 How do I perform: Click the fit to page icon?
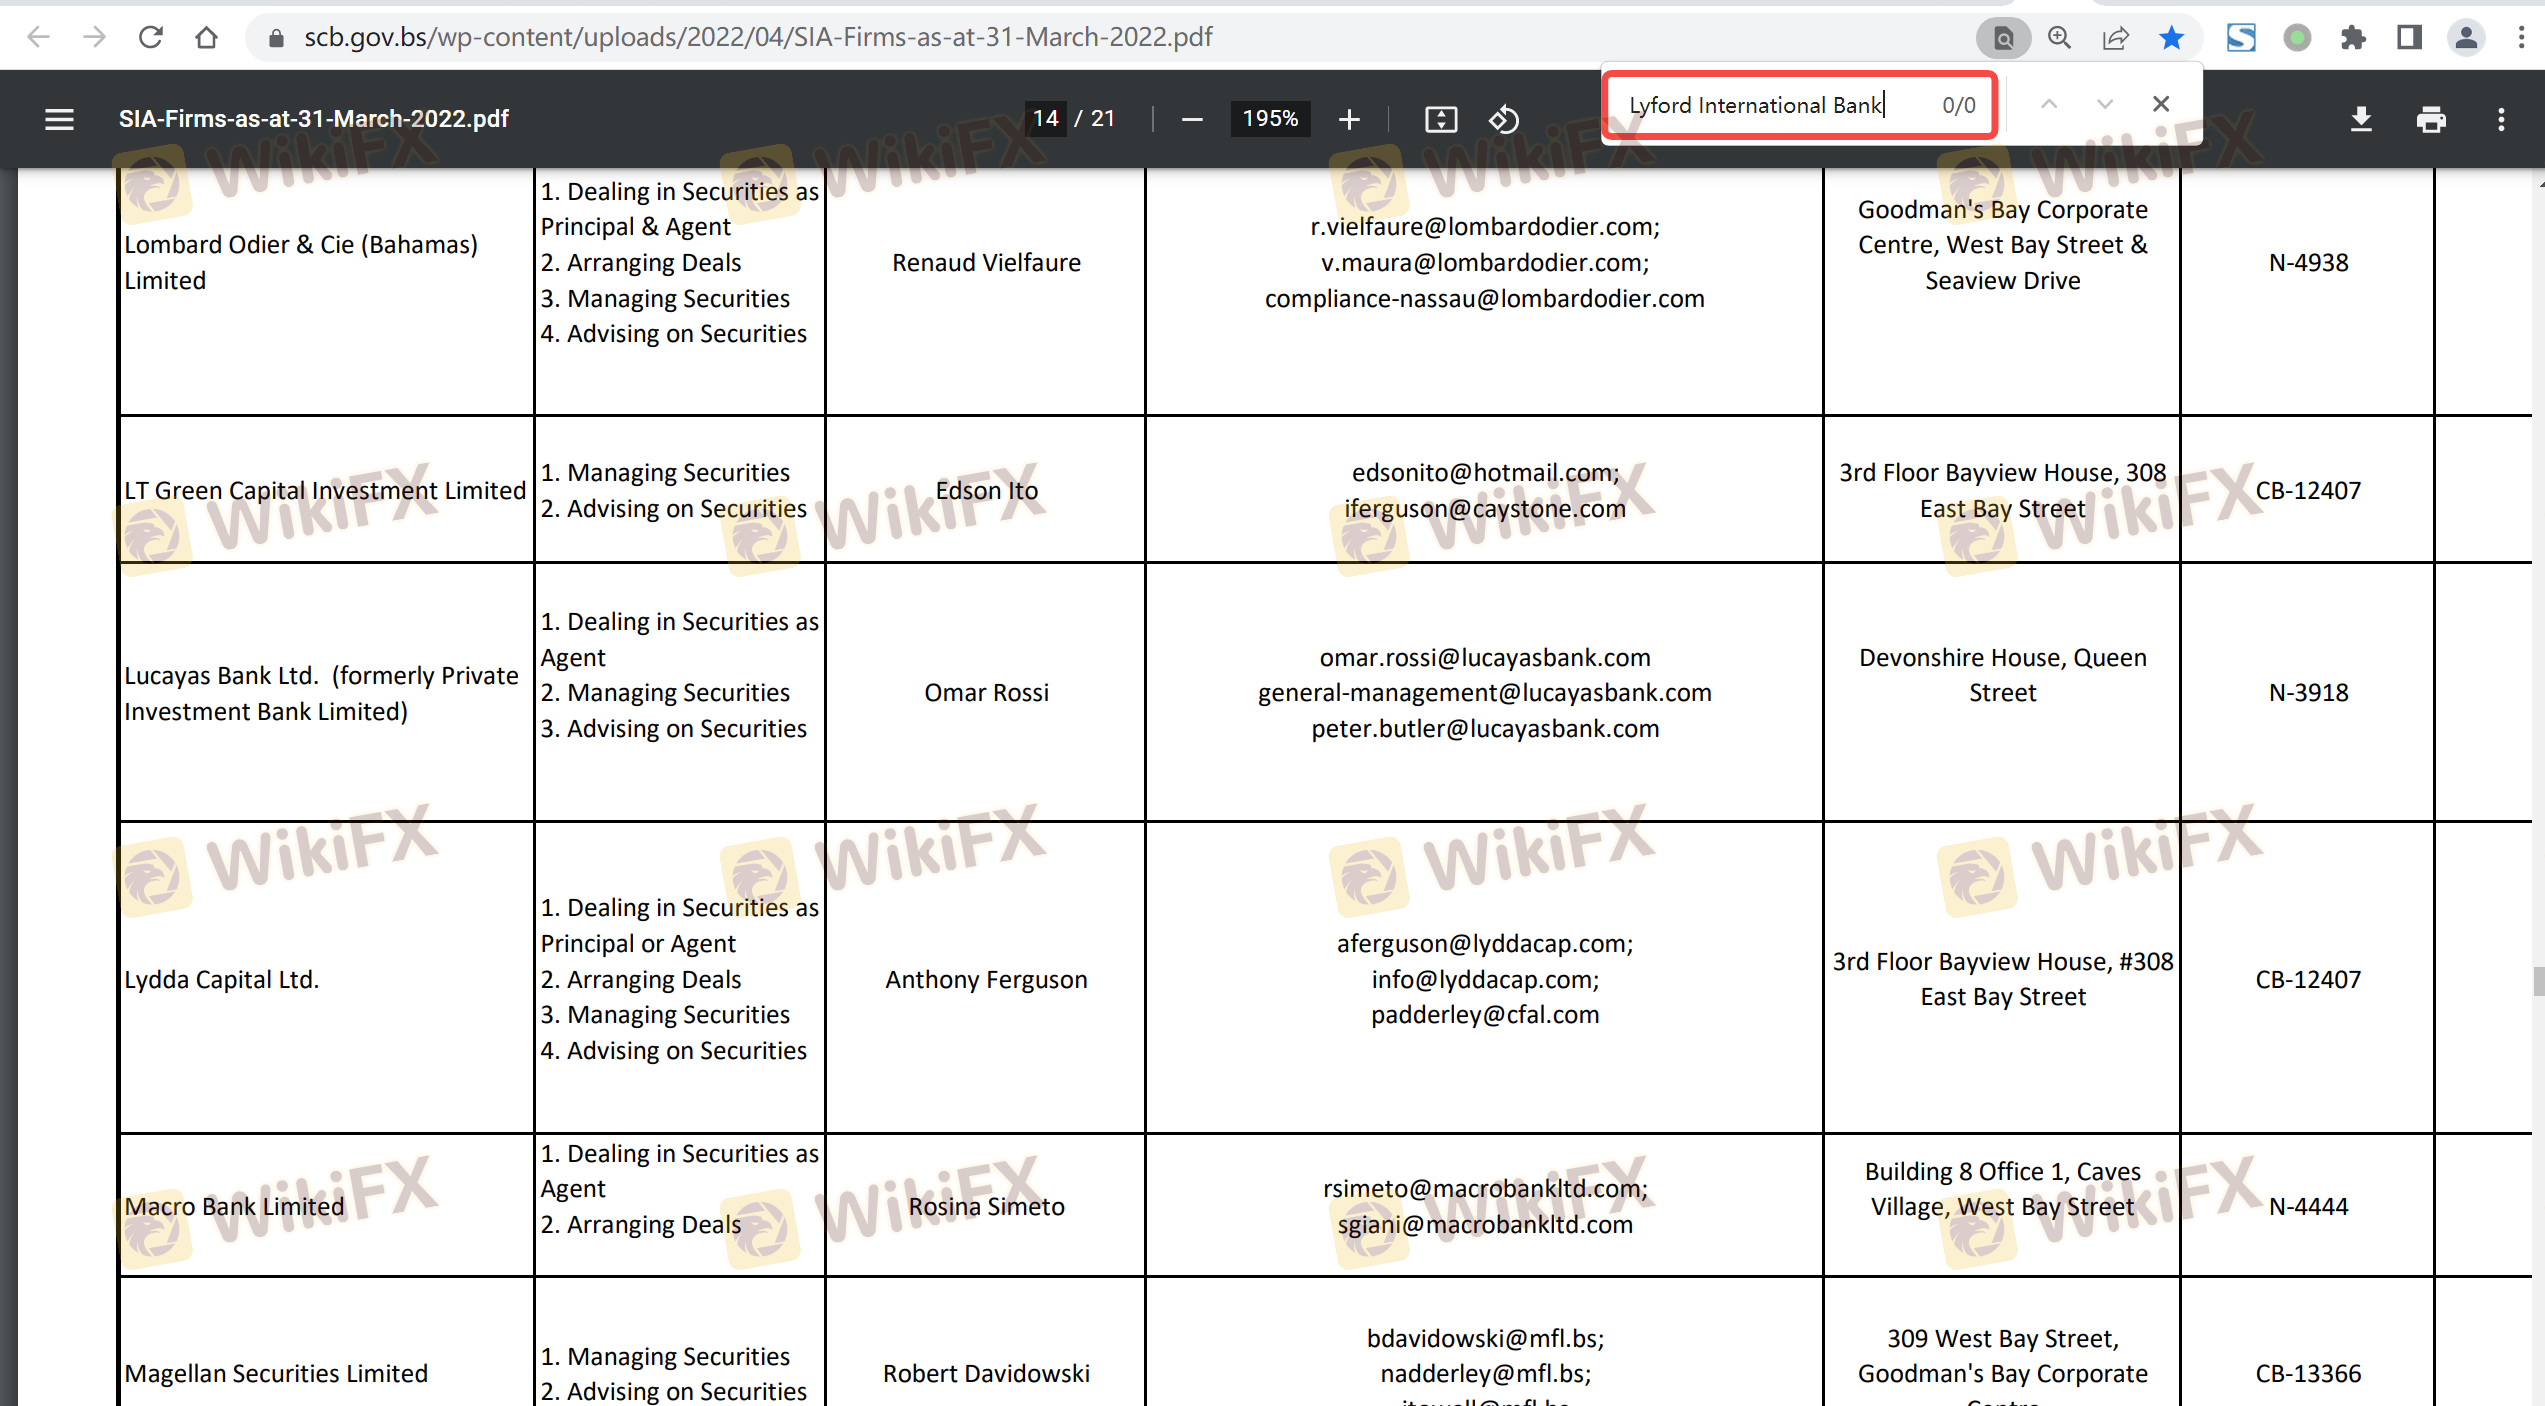[1440, 119]
